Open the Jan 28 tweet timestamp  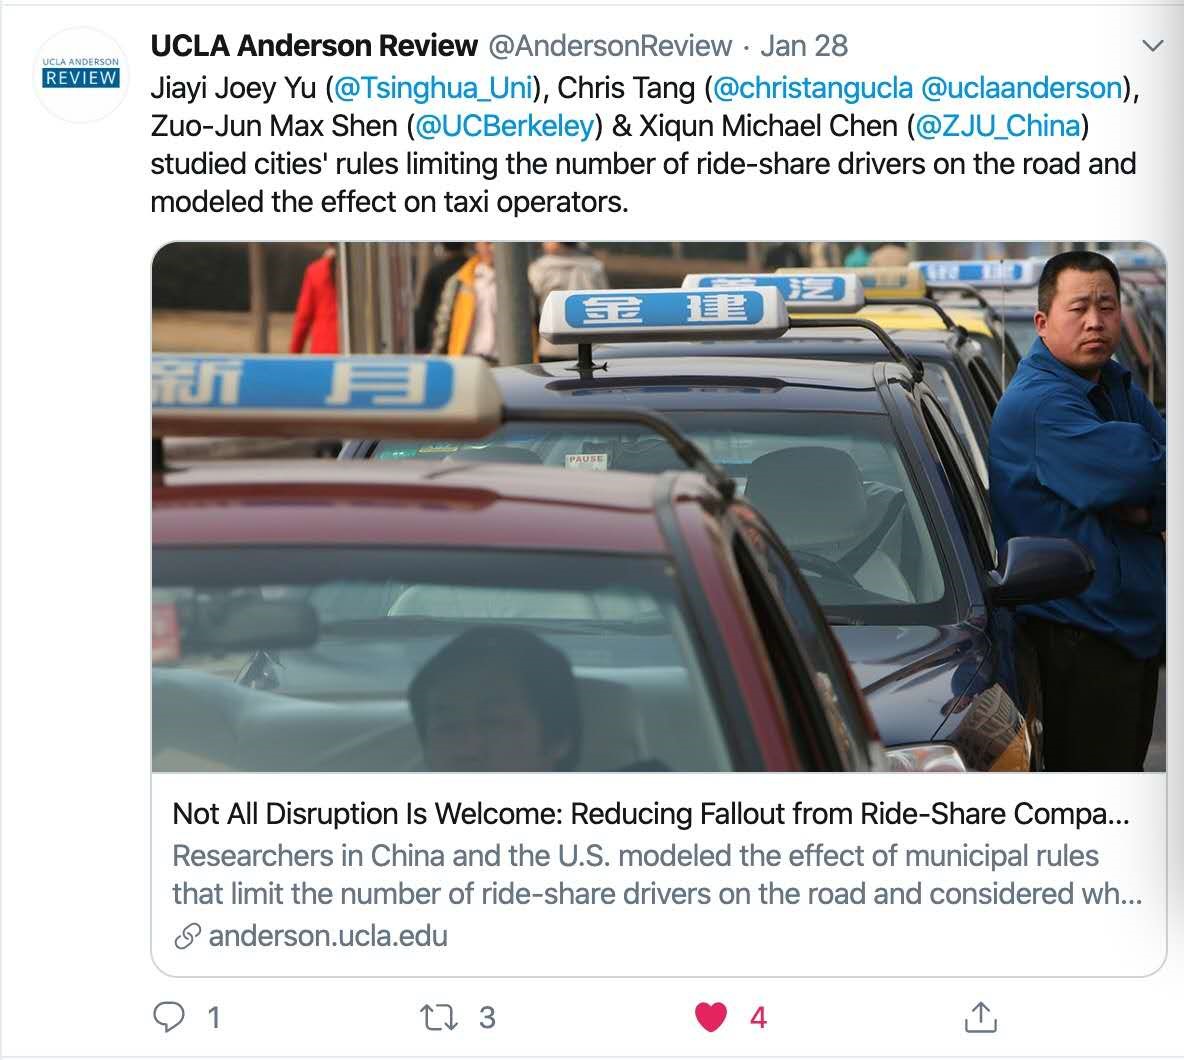pyautogui.click(x=804, y=46)
